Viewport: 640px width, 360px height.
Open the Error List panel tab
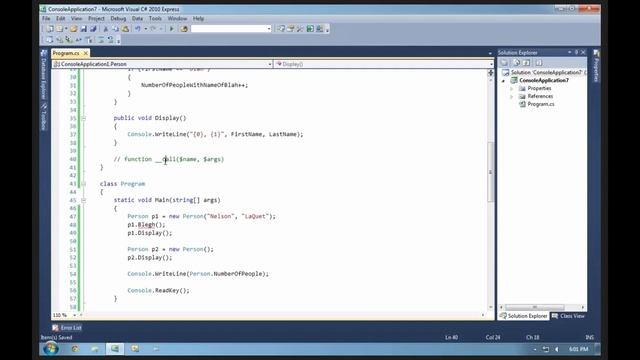tap(67, 328)
